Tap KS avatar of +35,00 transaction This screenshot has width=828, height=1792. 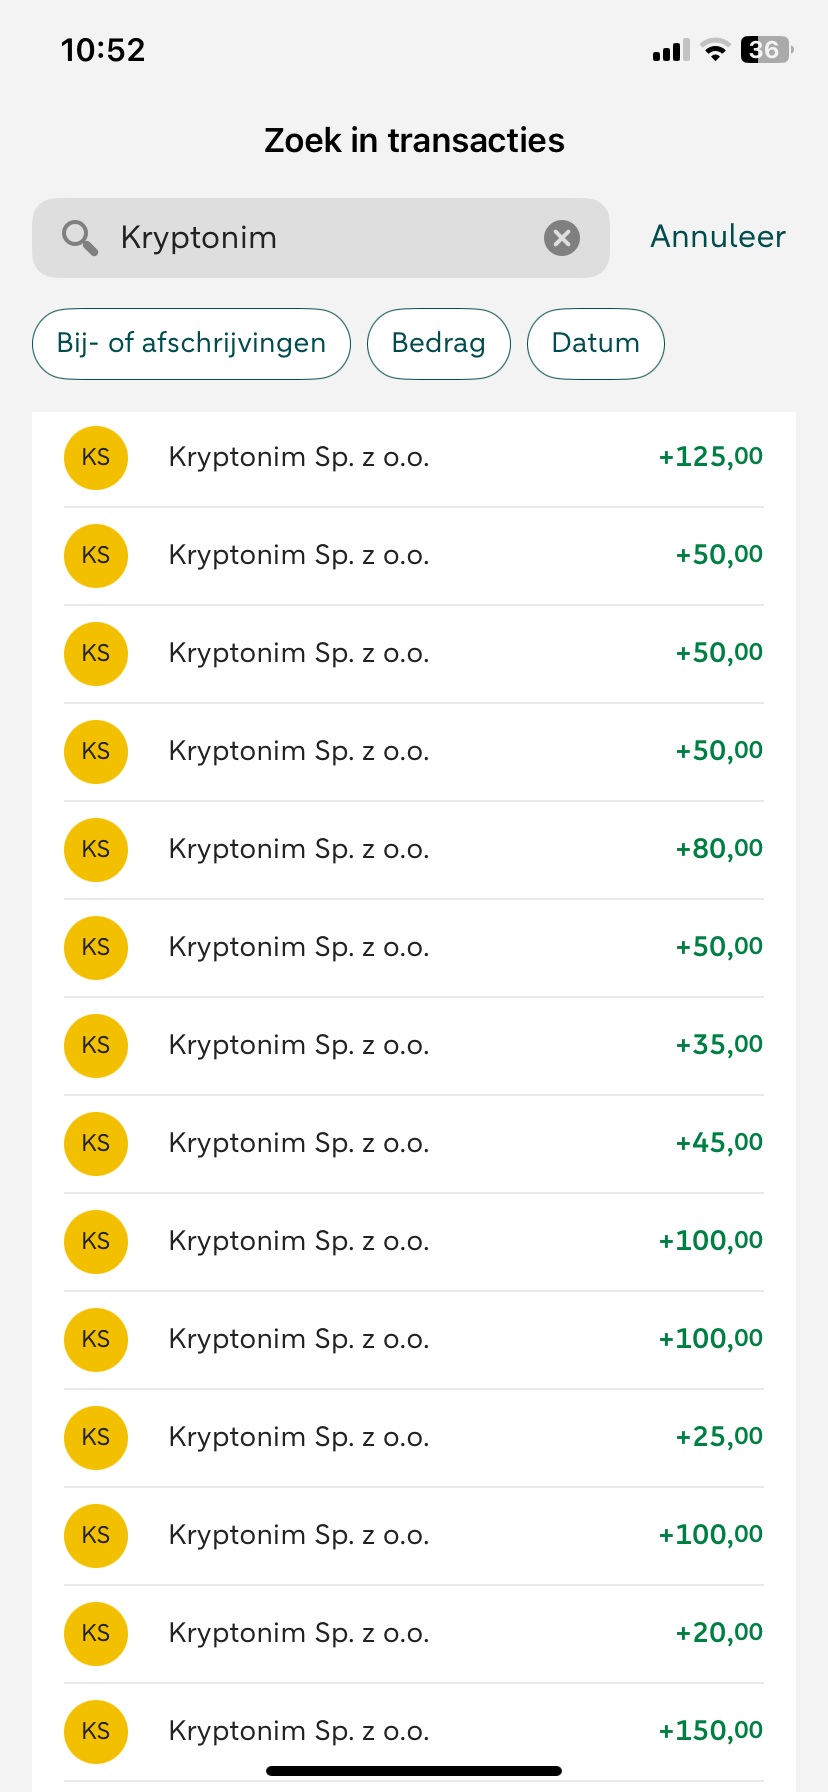tap(96, 1046)
